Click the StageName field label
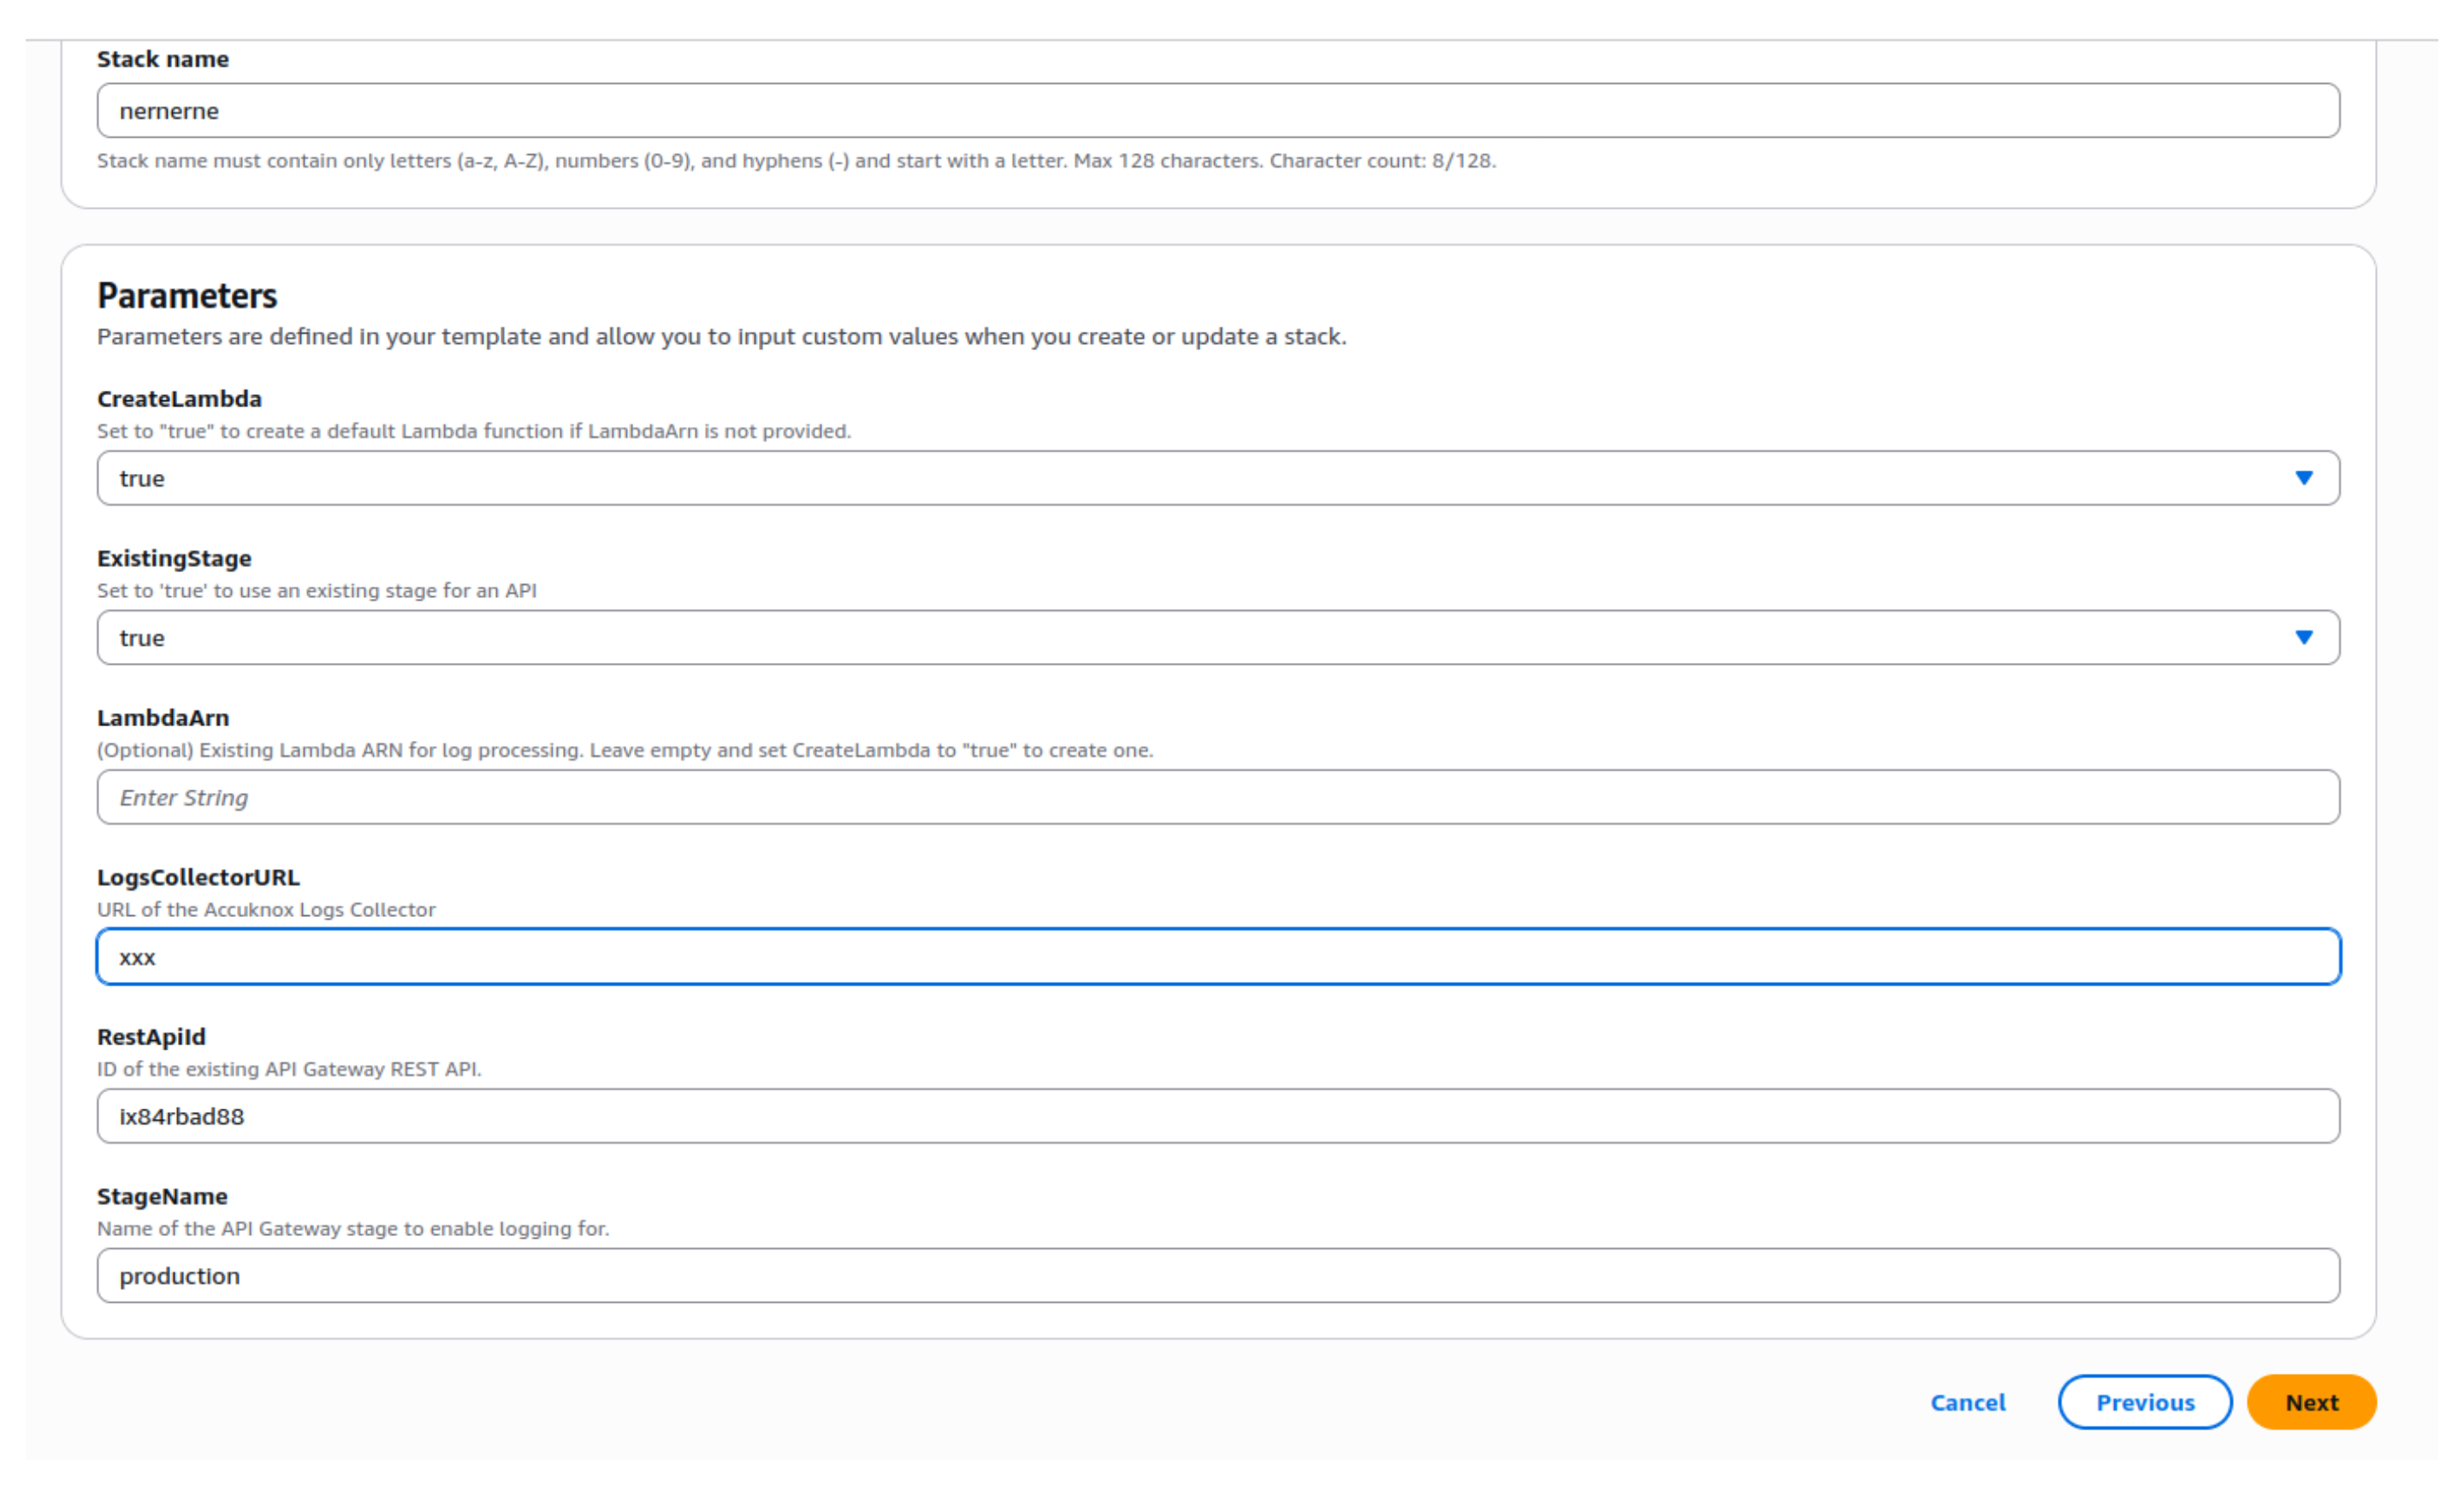Screen dimensions: 2464x1485 (x=162, y=1196)
